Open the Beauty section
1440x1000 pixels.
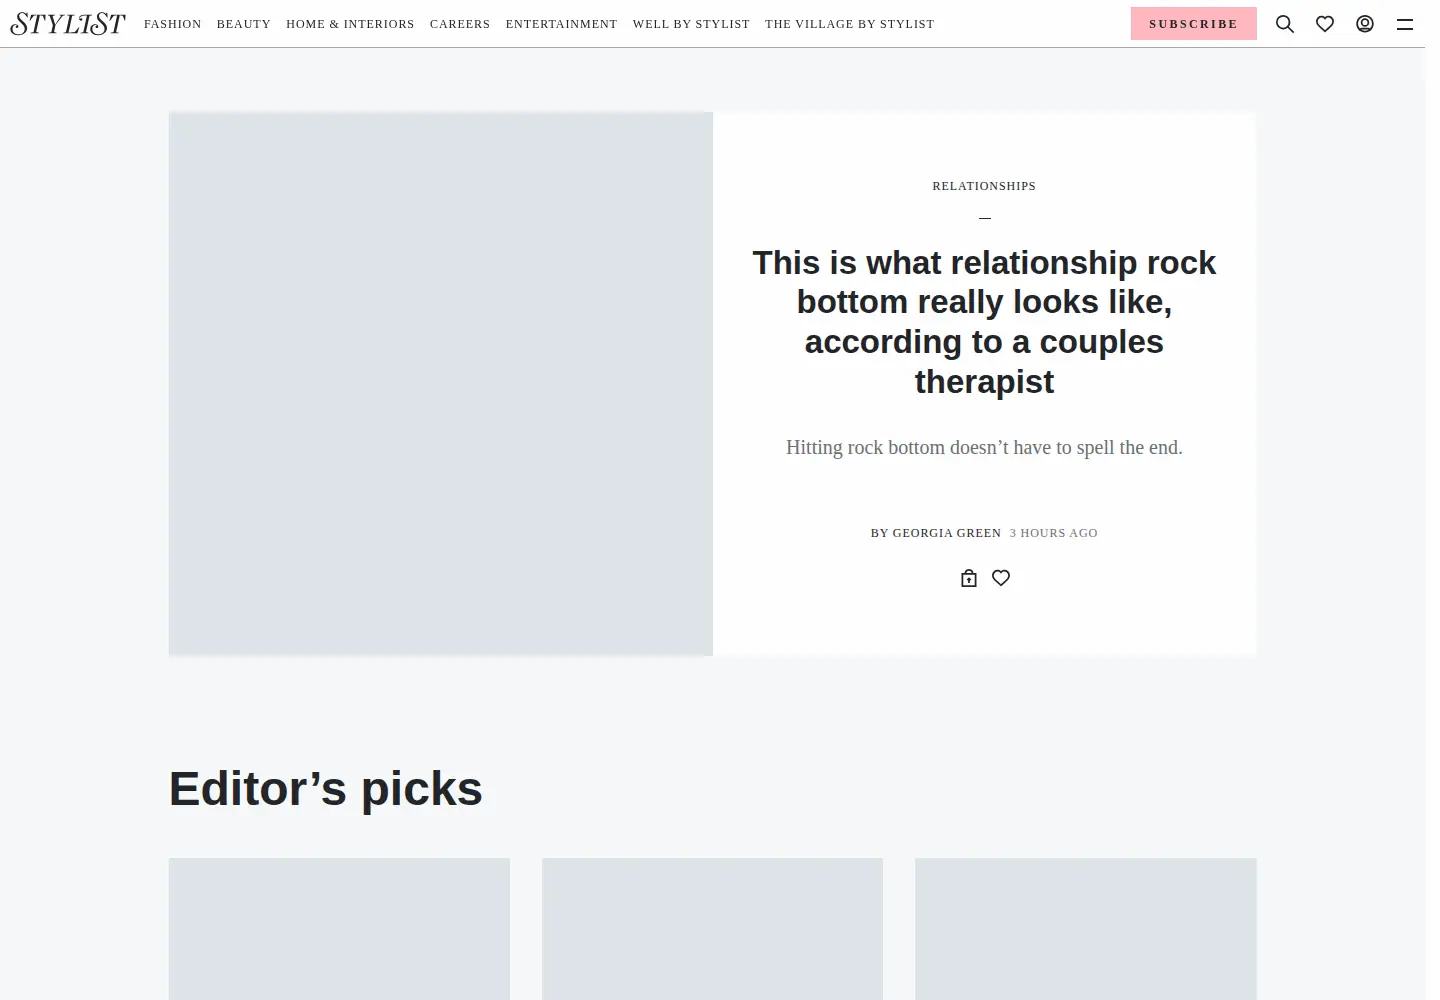coord(244,24)
